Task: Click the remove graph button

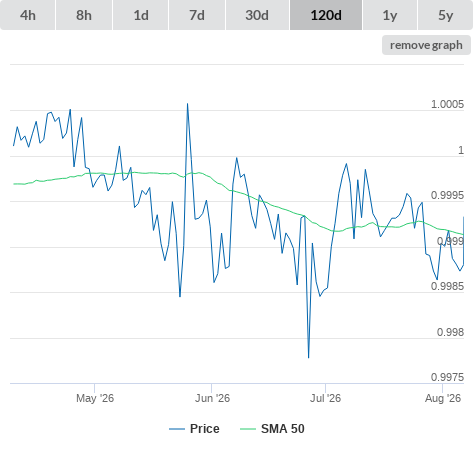Action: [426, 45]
